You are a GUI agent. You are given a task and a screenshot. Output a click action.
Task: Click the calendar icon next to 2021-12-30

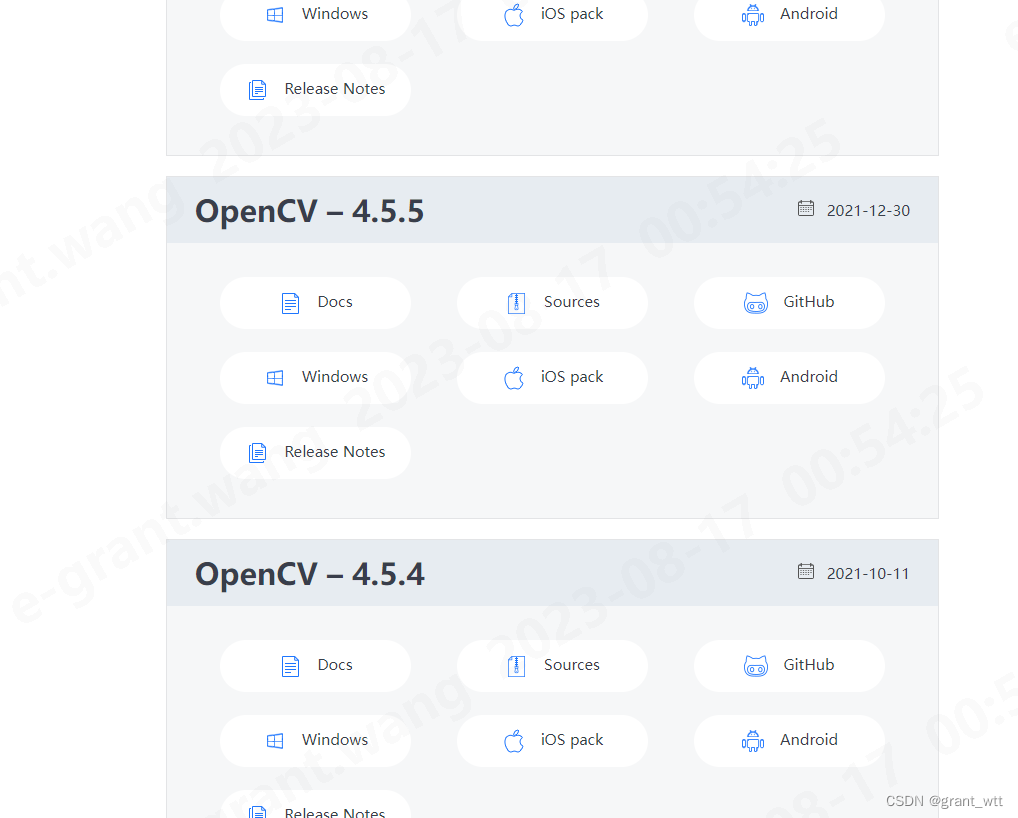click(806, 209)
